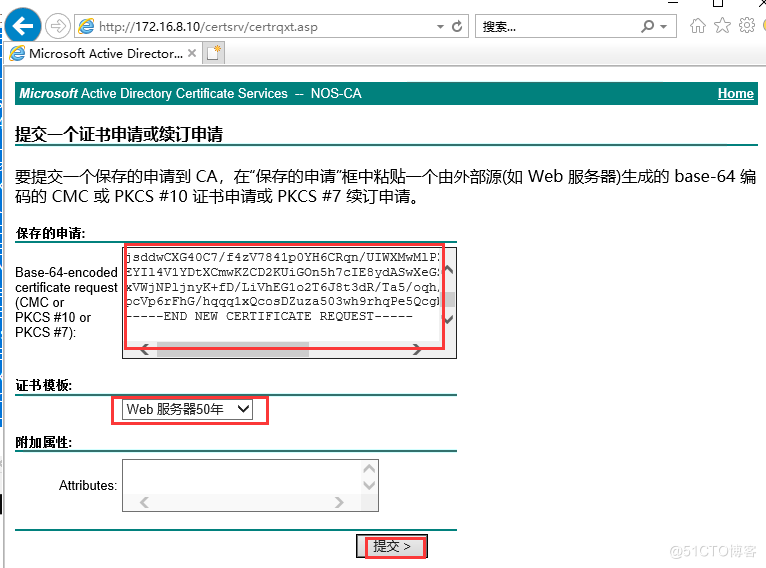Open Tools with the gear icon
Screen dimensions: 766x568
pos(746,25)
